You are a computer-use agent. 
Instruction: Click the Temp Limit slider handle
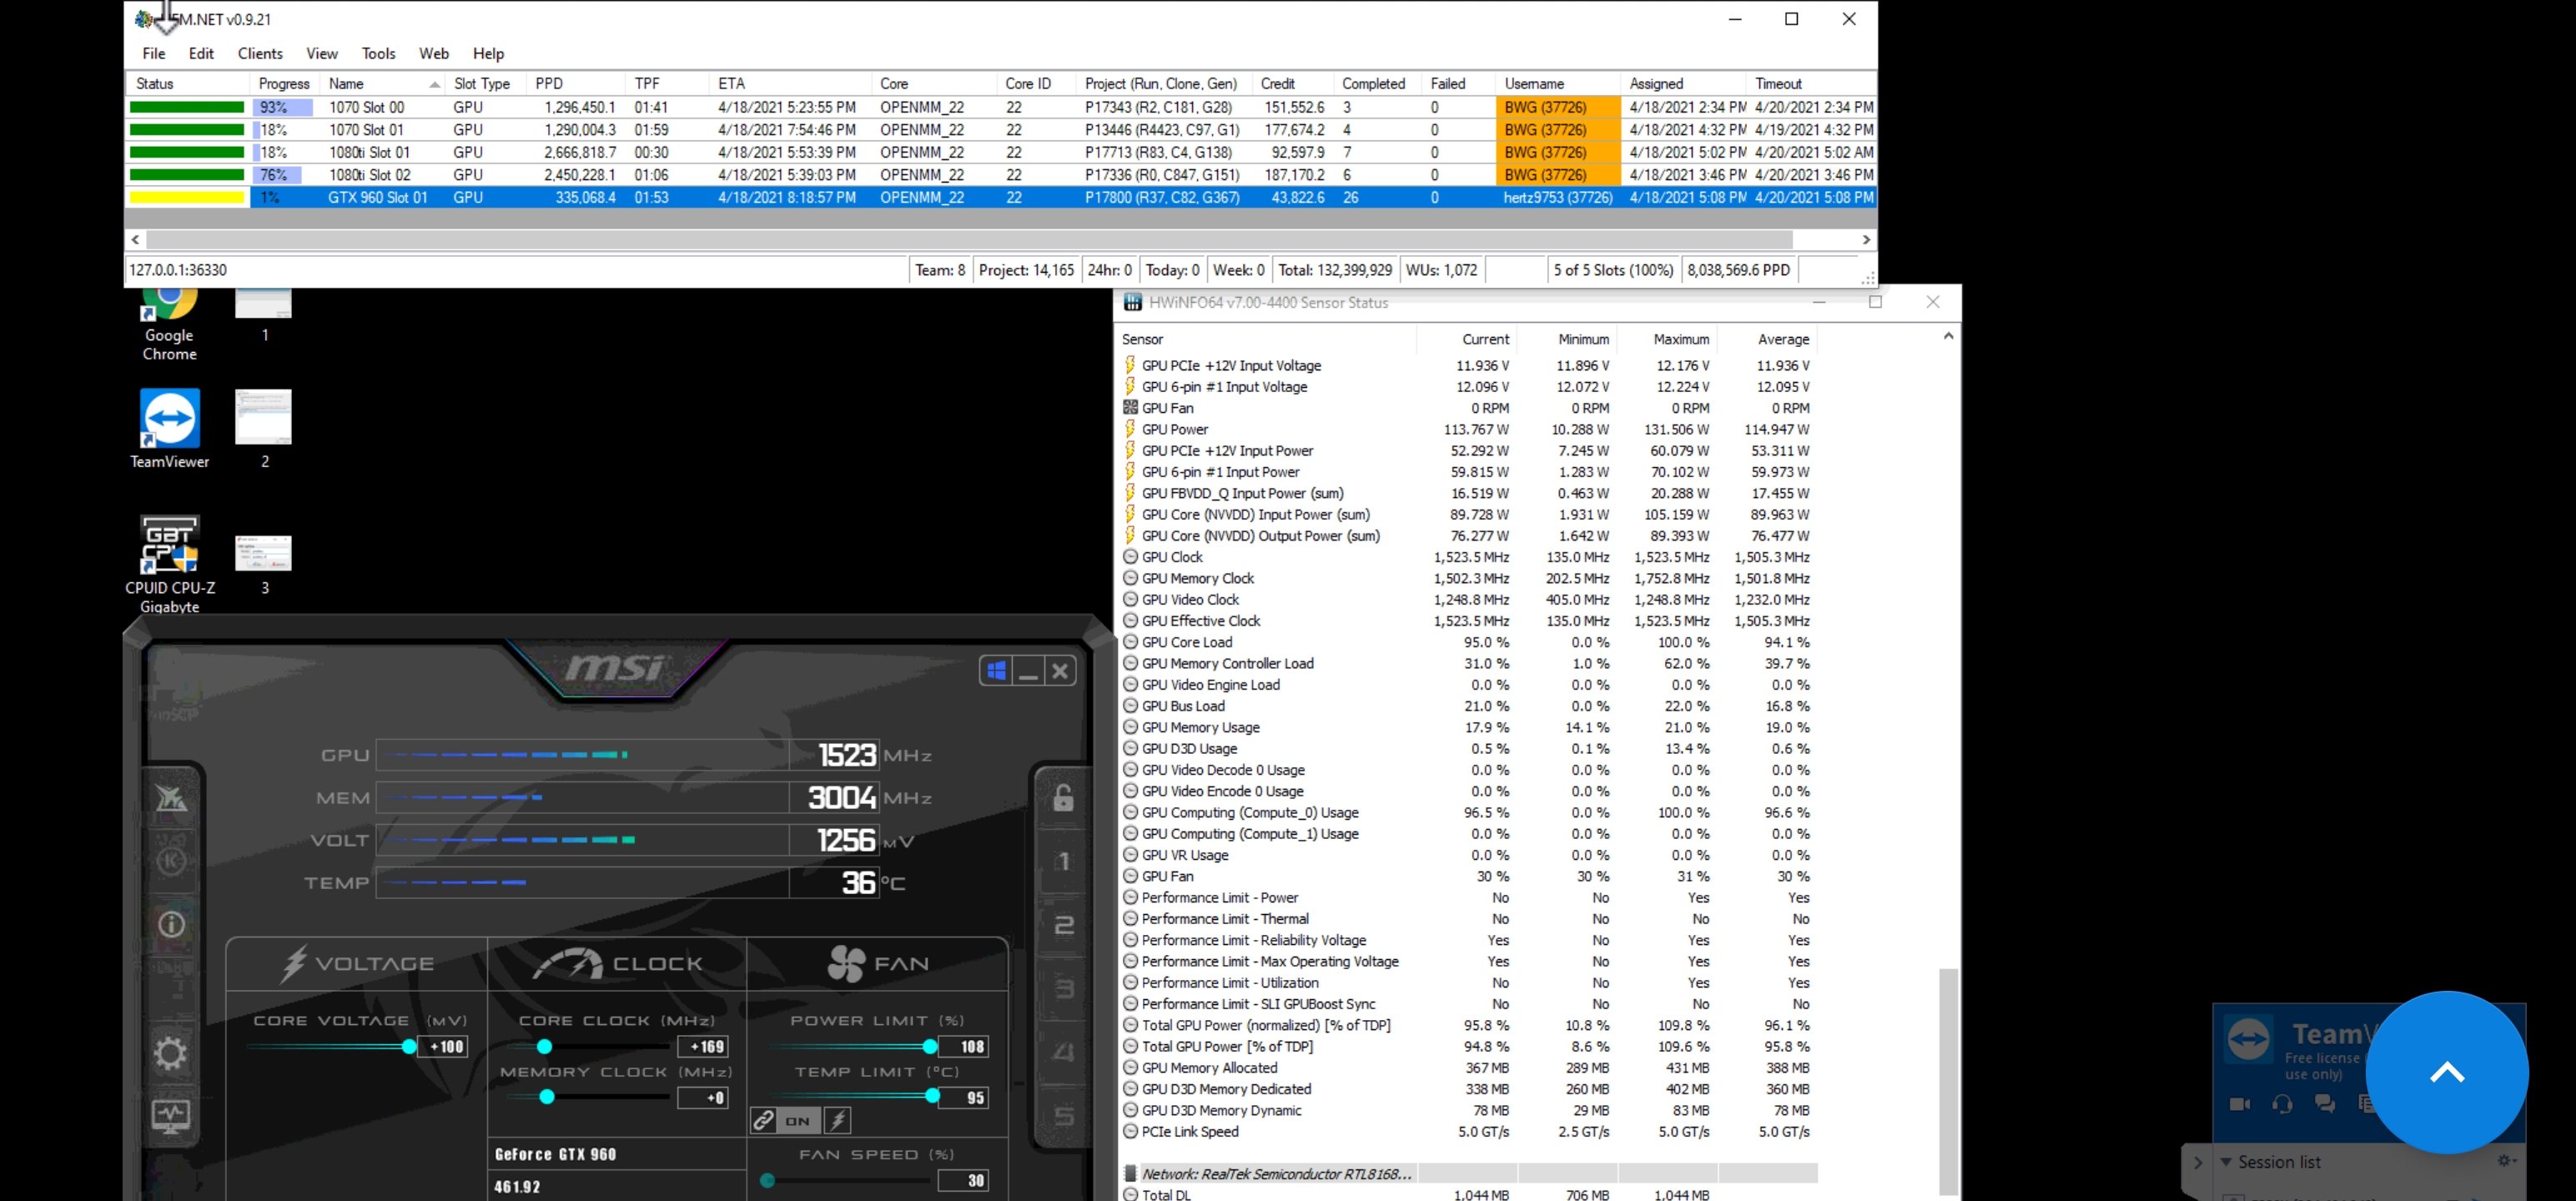click(x=933, y=1097)
